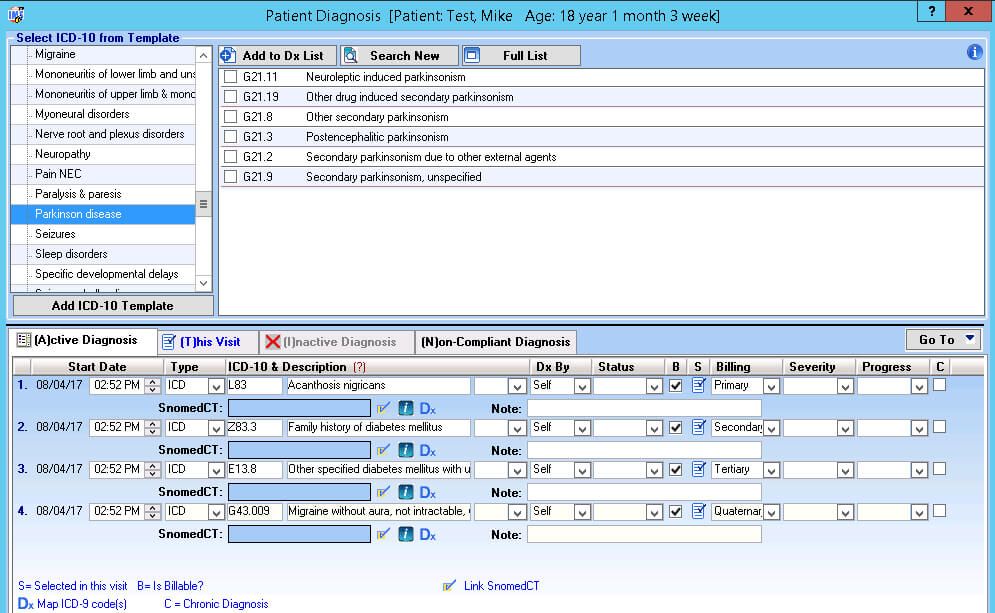995x613 pixels.
Task: Open the (N)on-Compliant Diagnosis tab
Action: 495,342
